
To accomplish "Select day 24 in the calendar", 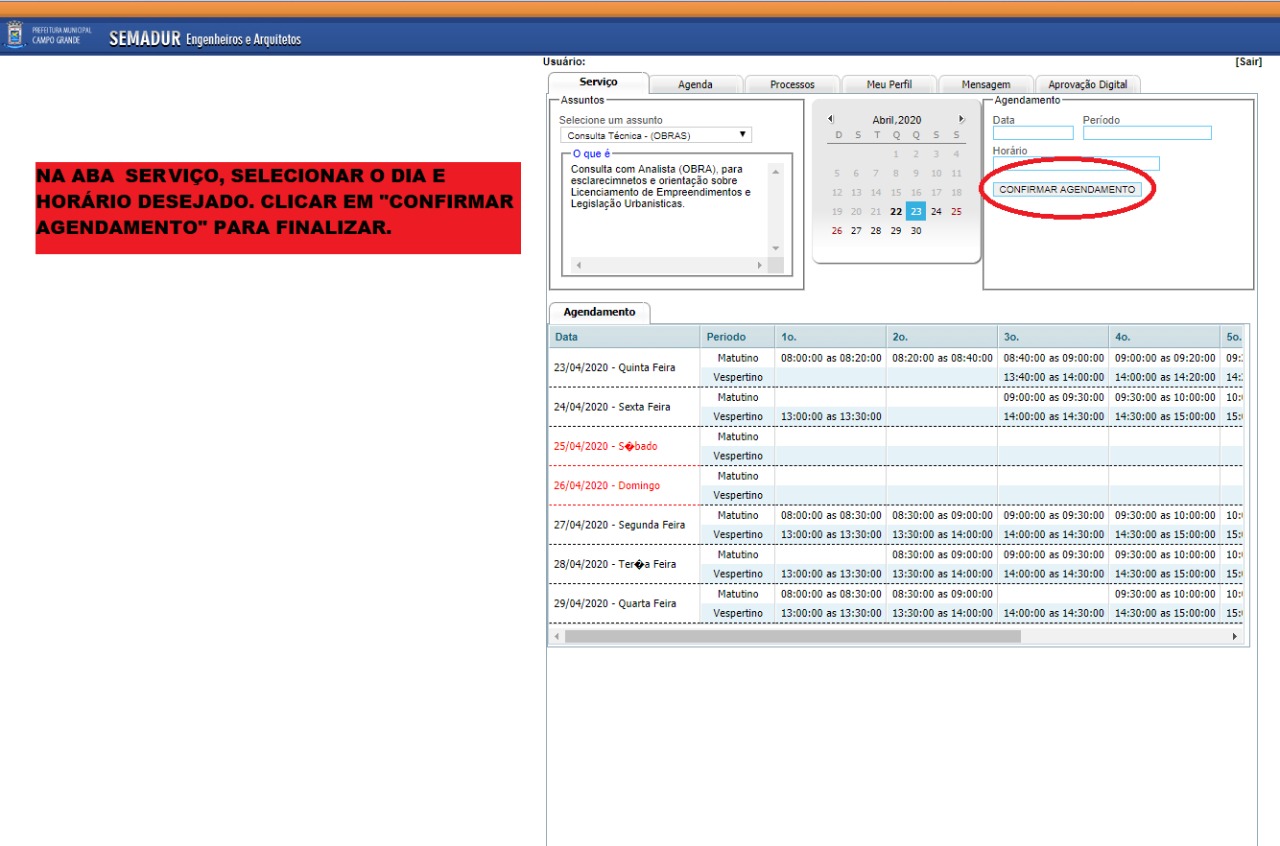I will (x=936, y=211).
